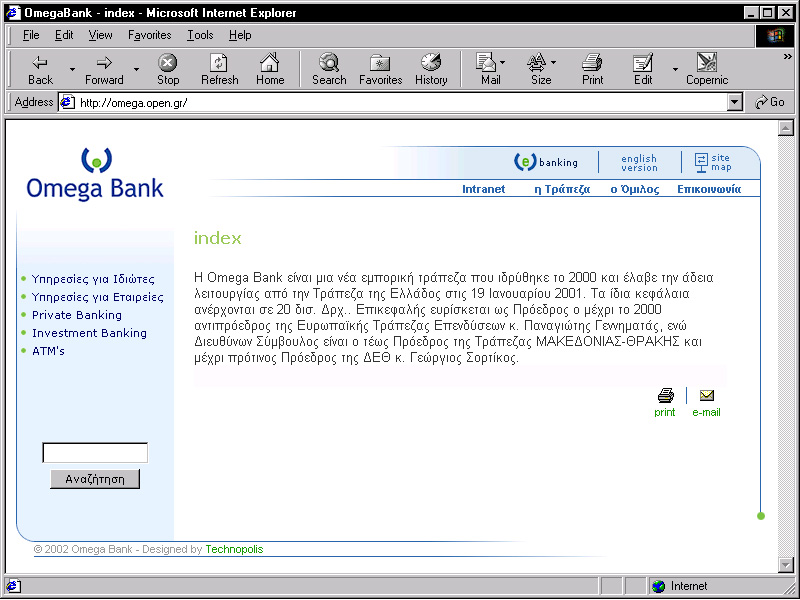
Task: Open the Favorites pane
Action: [381, 69]
